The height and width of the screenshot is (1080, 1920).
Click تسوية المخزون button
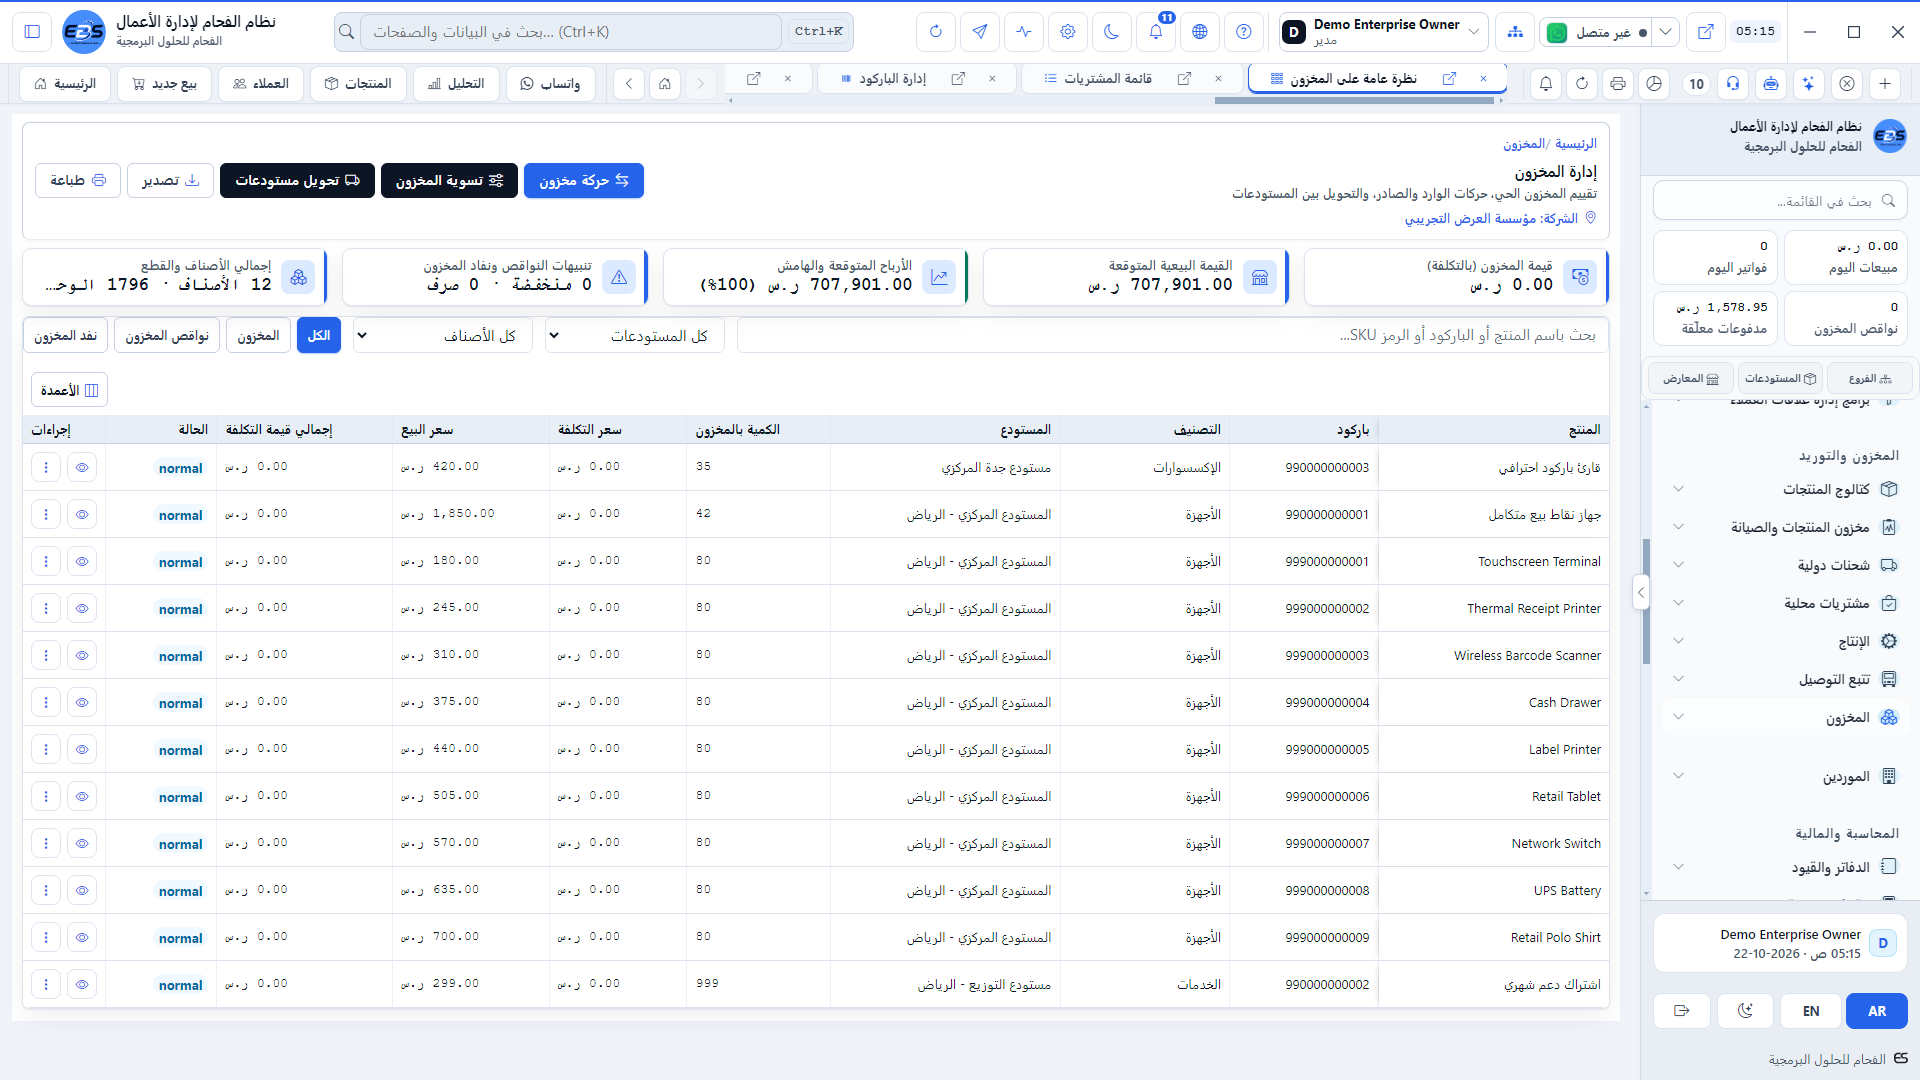pyautogui.click(x=449, y=181)
